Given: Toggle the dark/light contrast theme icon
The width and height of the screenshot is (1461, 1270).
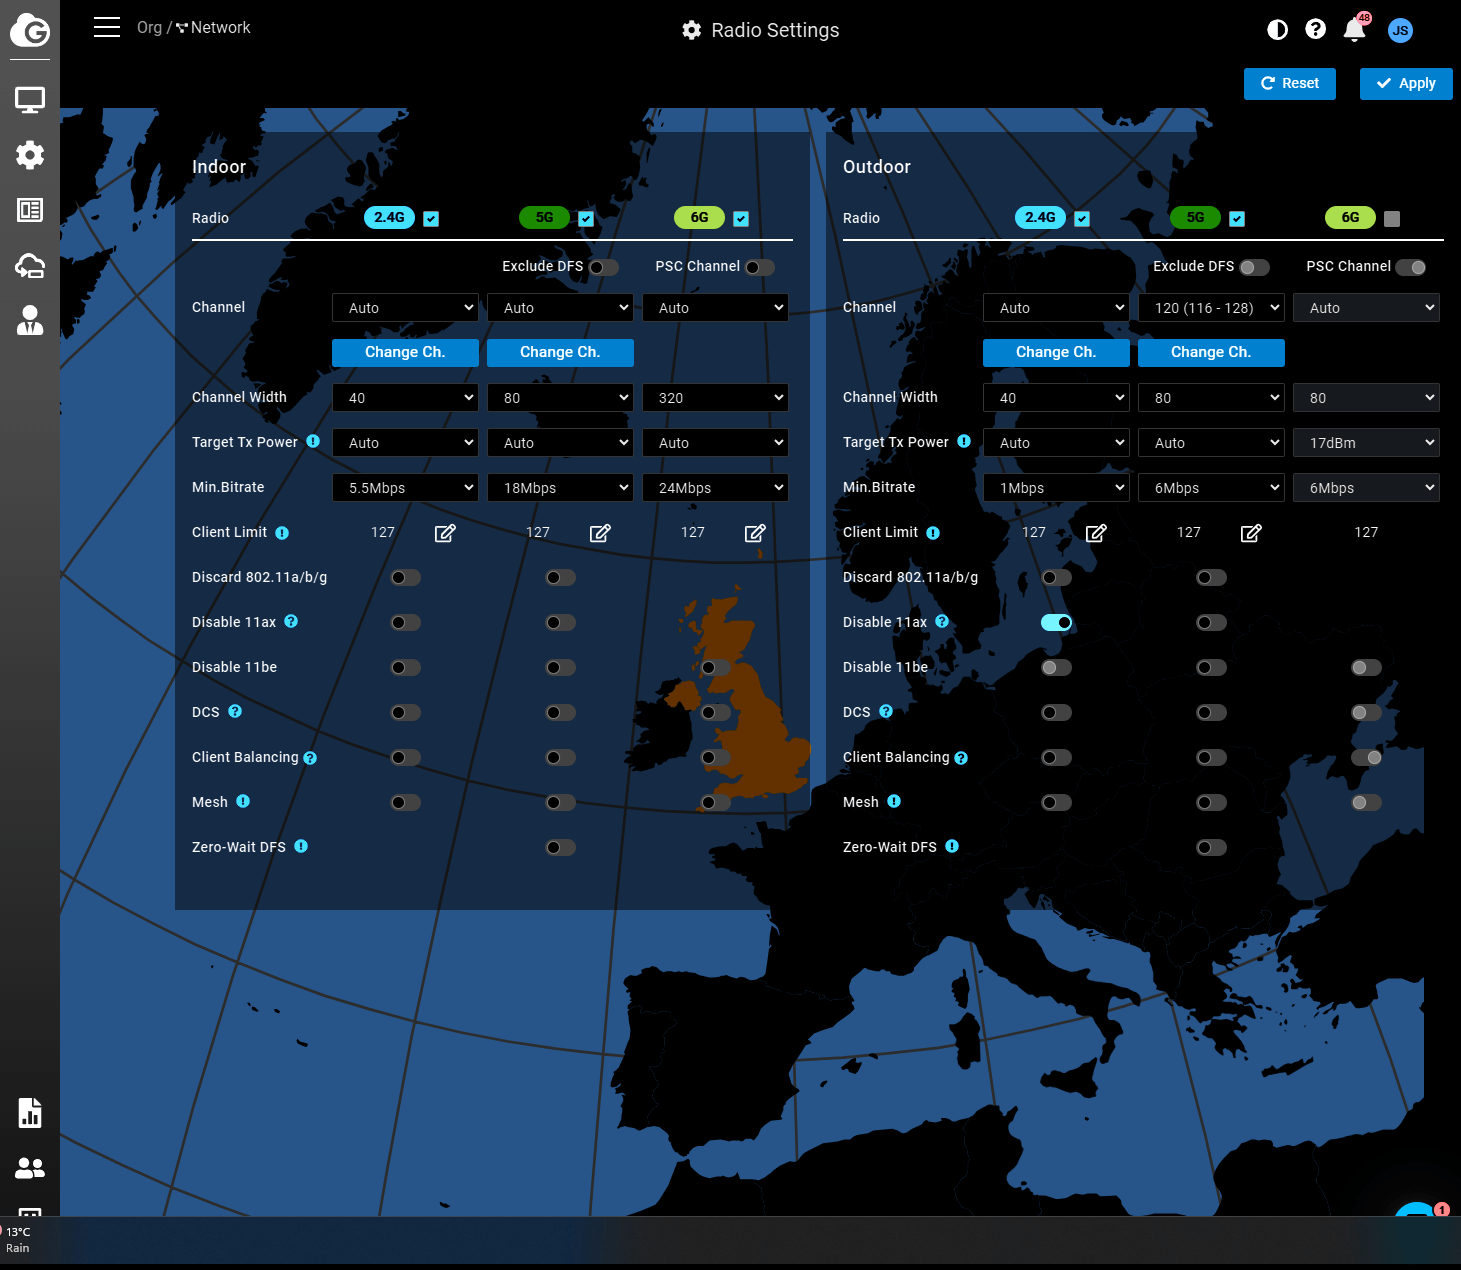Looking at the screenshot, I should [1277, 30].
